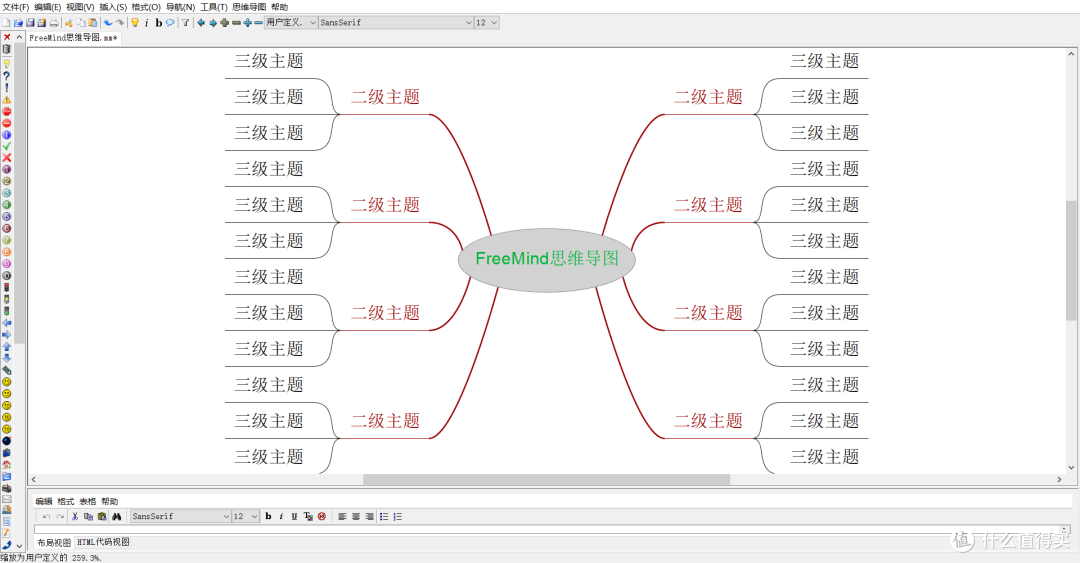1080x563 pixels.
Task: Open the 插入(S) menu
Action: [x=113, y=7]
